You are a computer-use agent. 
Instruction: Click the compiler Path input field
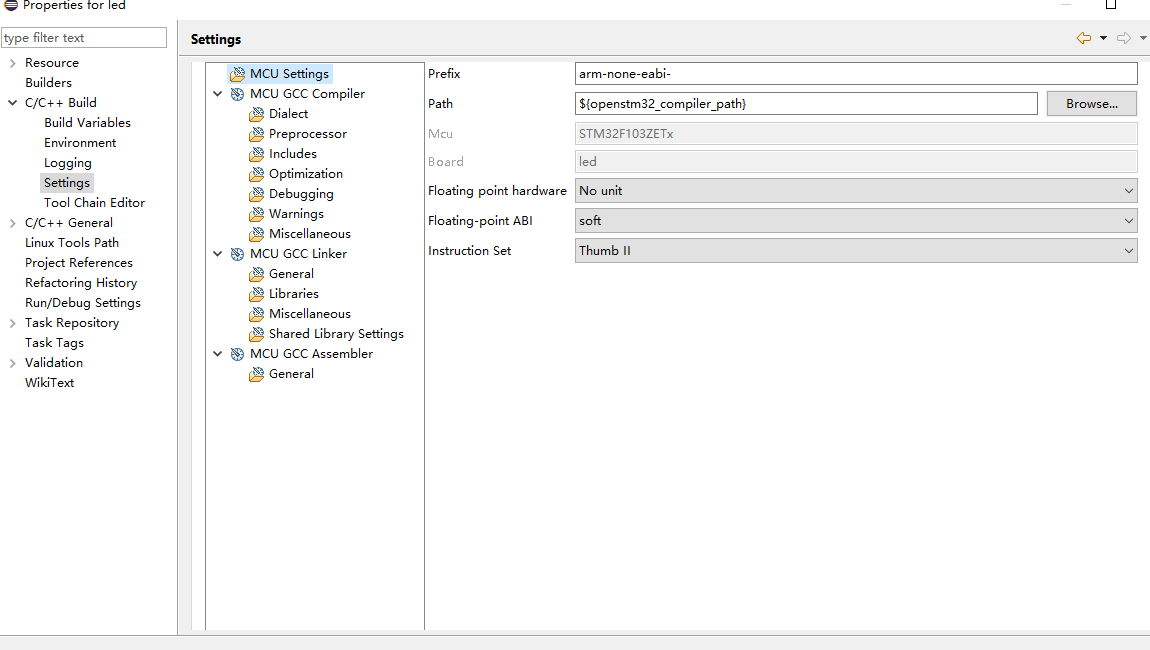tap(806, 103)
